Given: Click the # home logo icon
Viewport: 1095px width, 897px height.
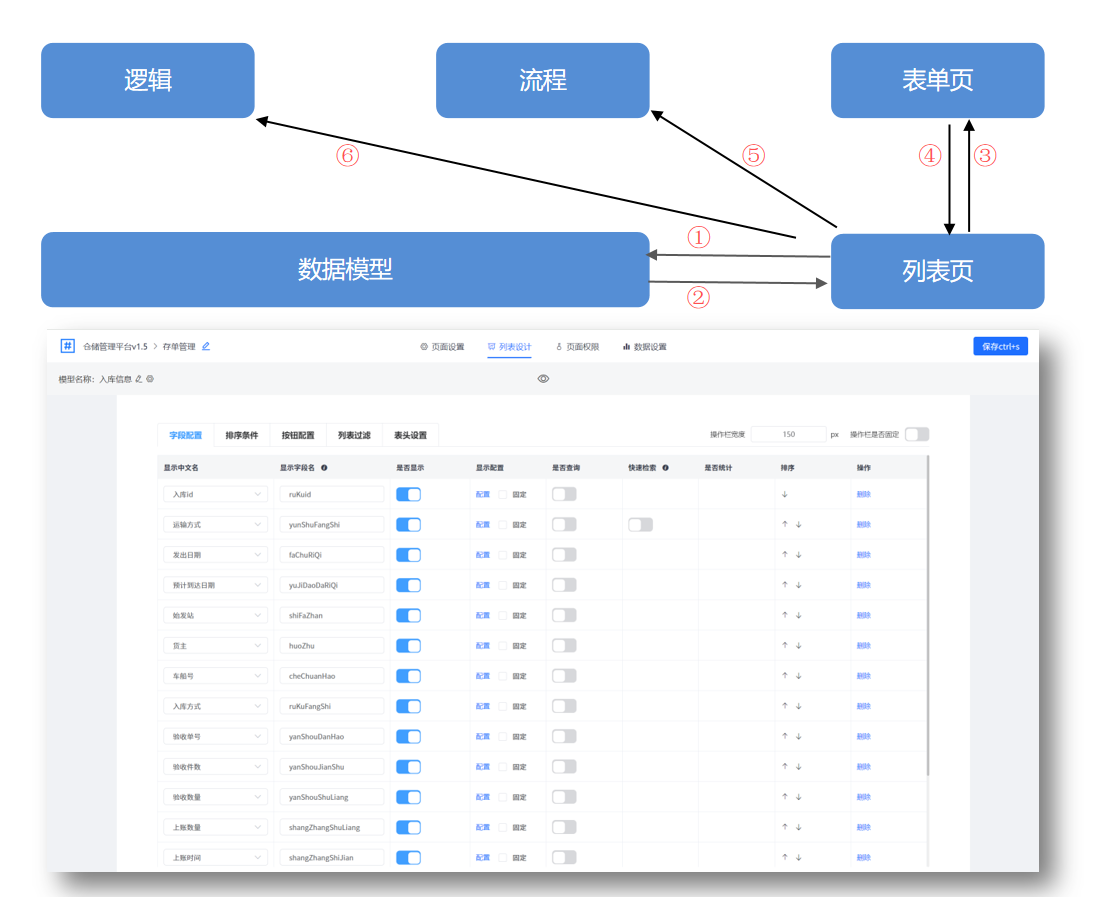Looking at the screenshot, I should [68, 346].
